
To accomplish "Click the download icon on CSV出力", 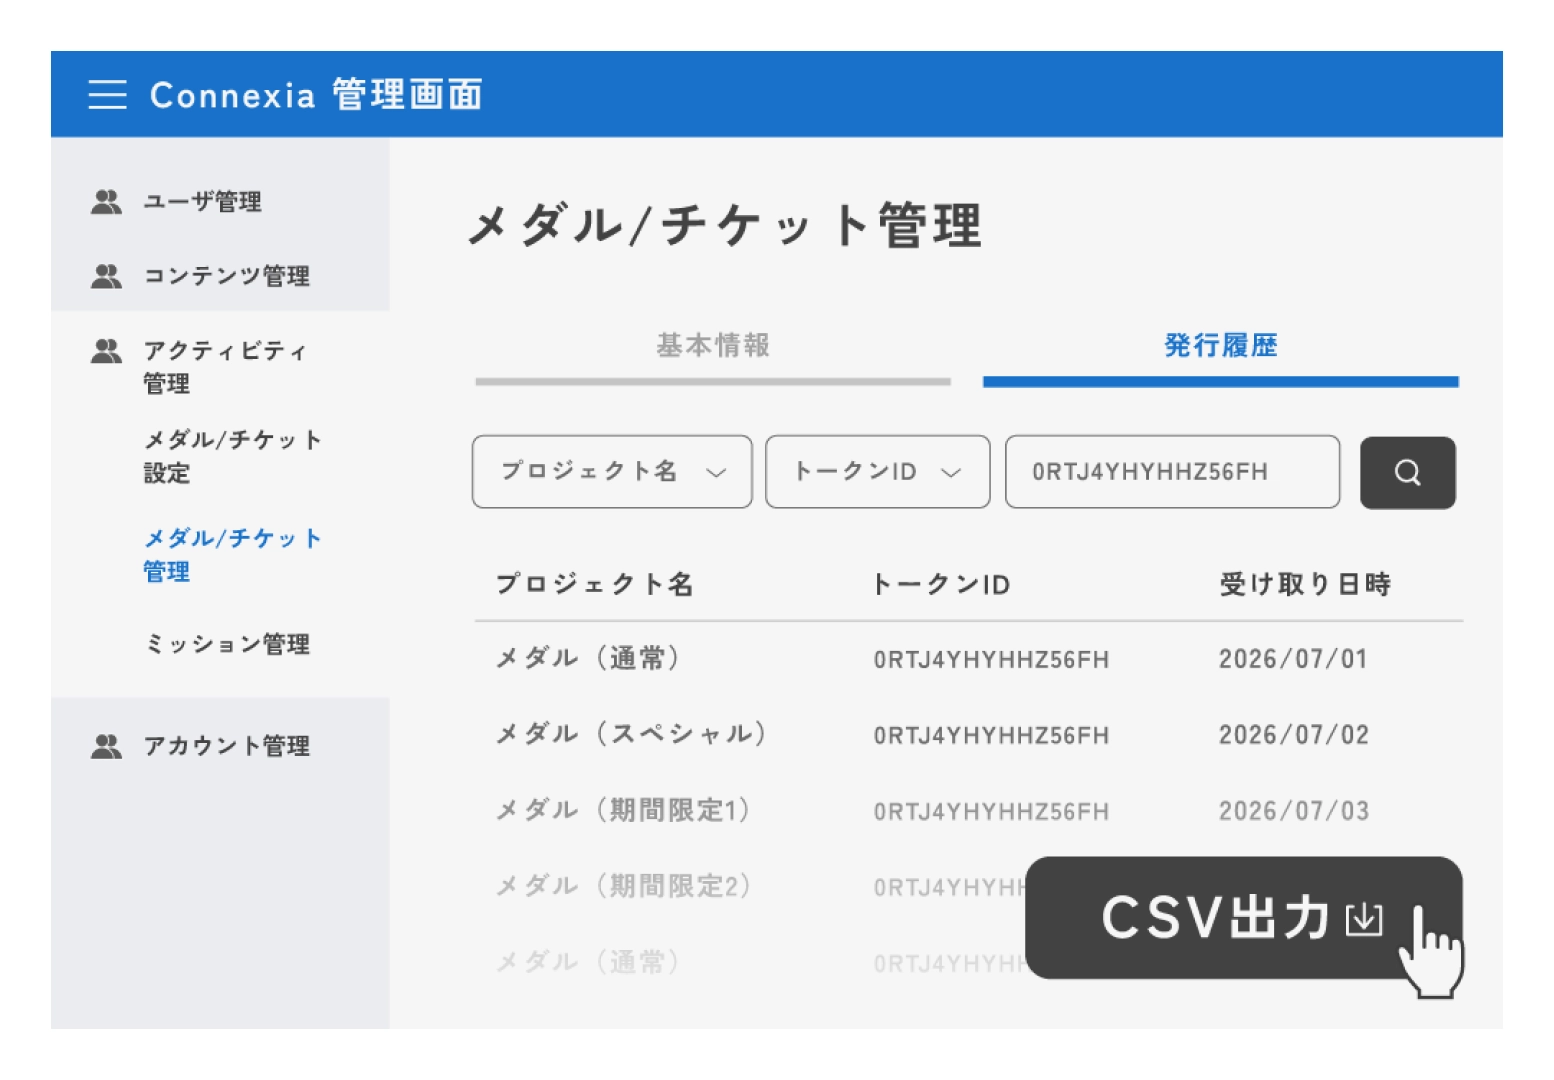I will (x=1364, y=918).
